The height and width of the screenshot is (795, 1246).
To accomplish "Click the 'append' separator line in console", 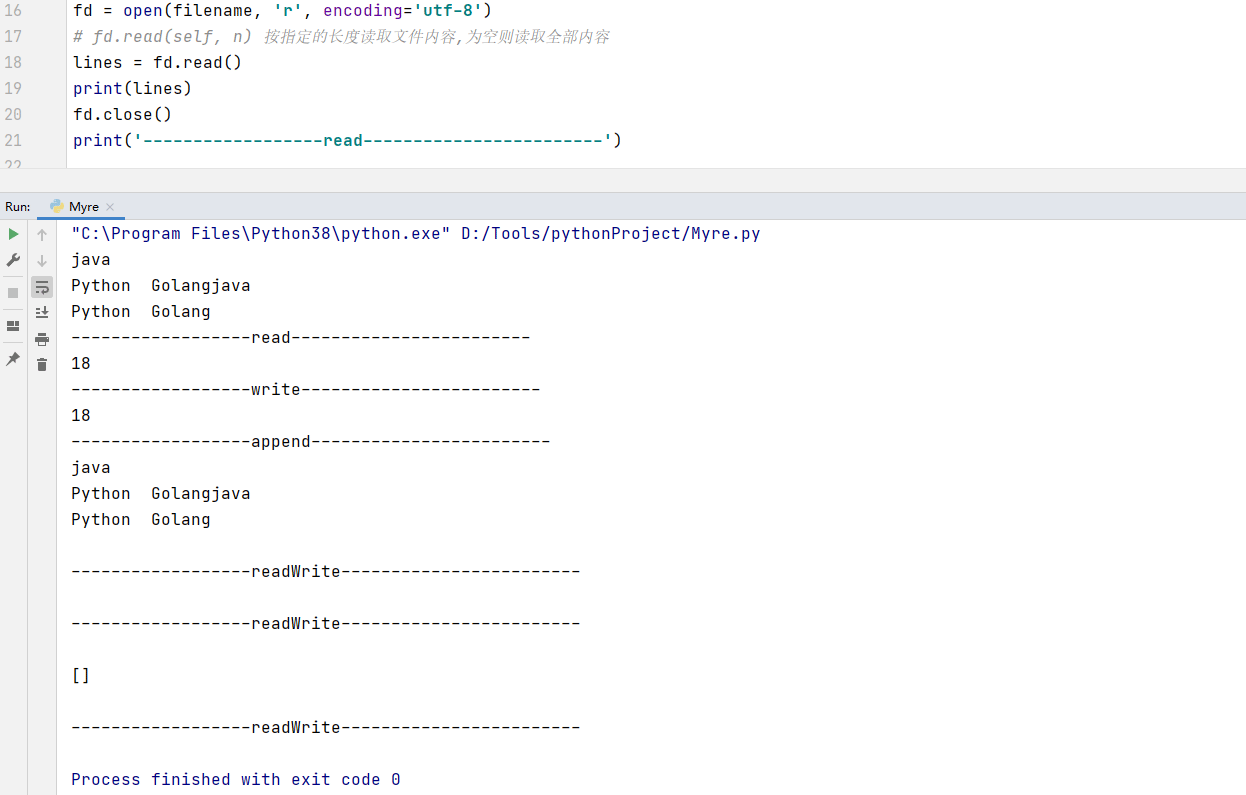I will pos(311,442).
